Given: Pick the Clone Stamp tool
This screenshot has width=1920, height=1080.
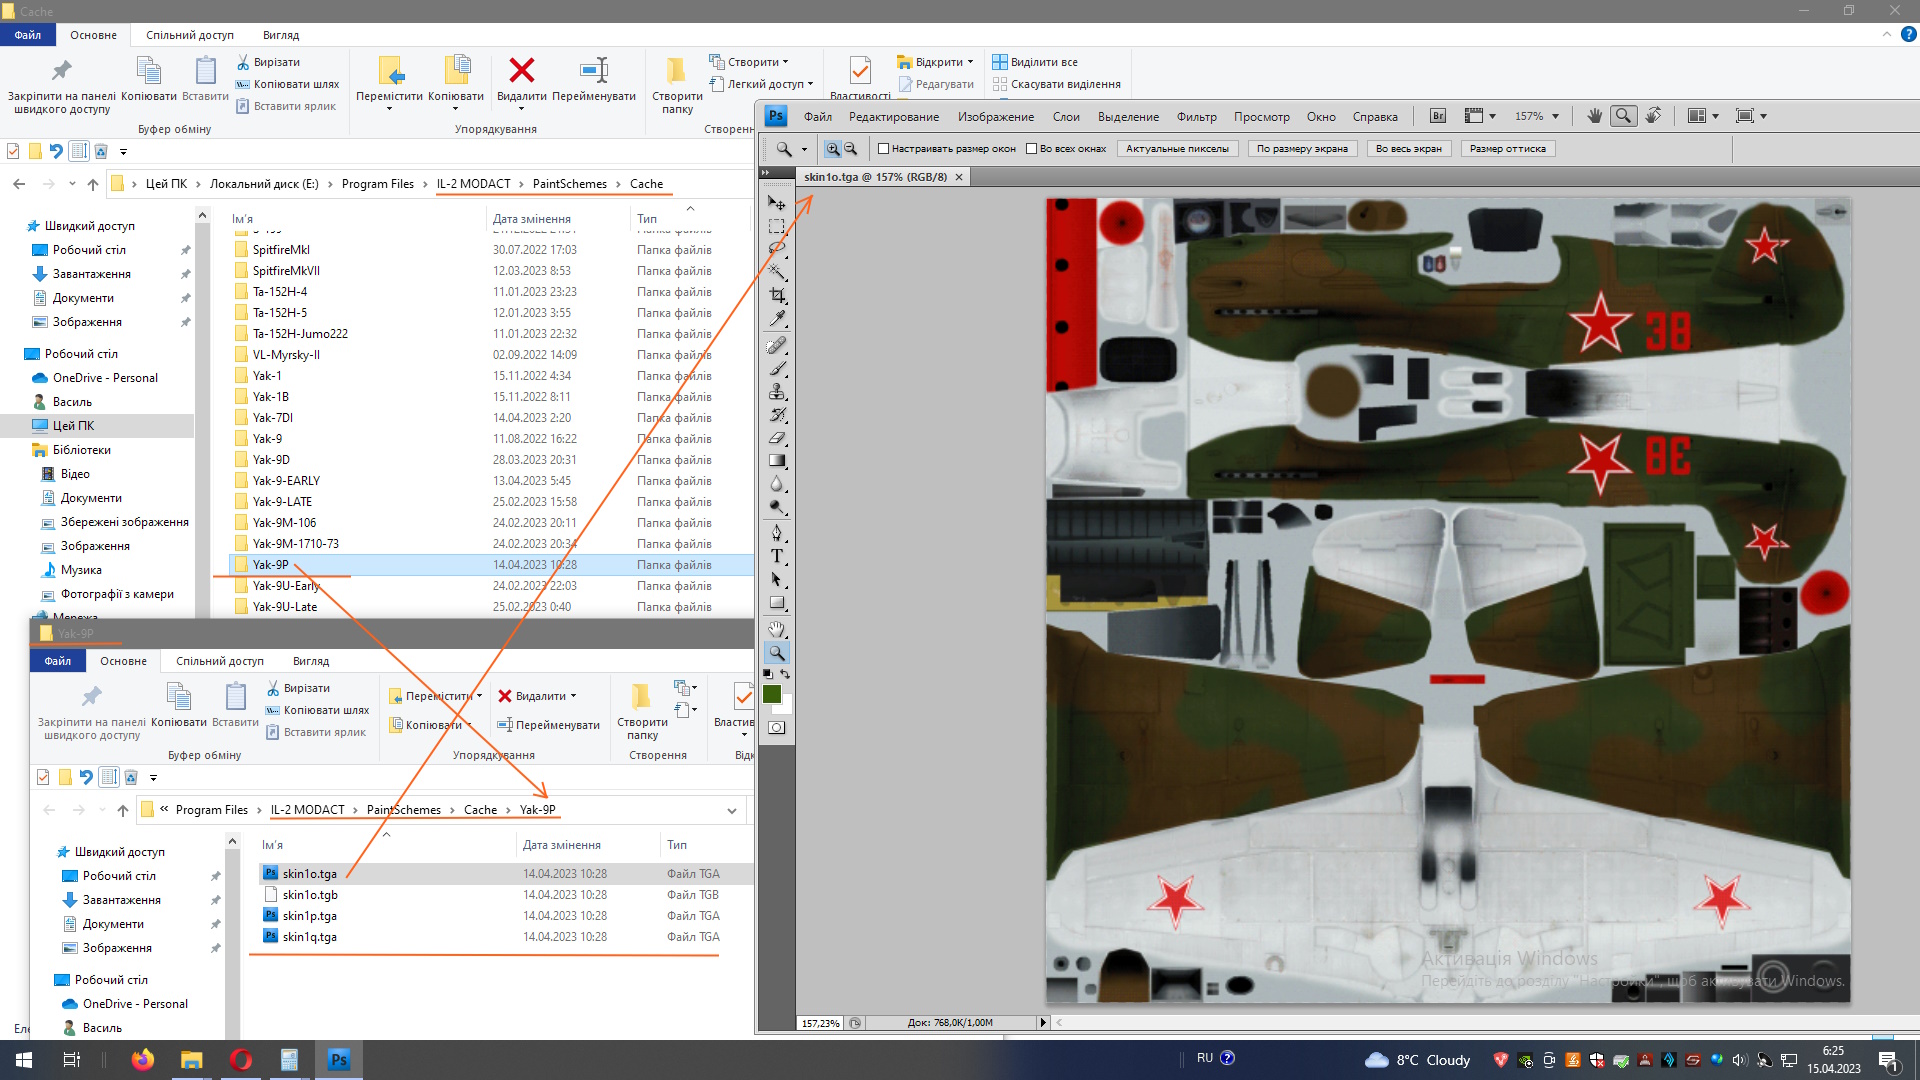Looking at the screenshot, I should coord(777,392).
